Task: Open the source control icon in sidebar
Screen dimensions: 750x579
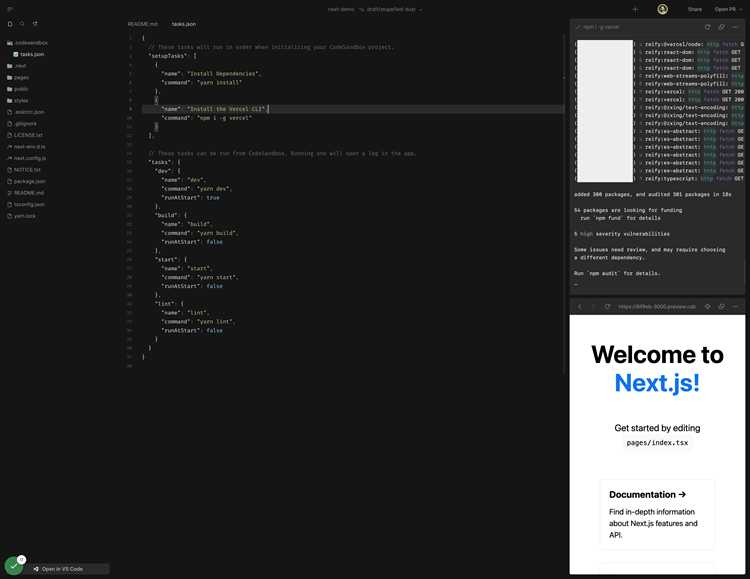Action: 35,24
